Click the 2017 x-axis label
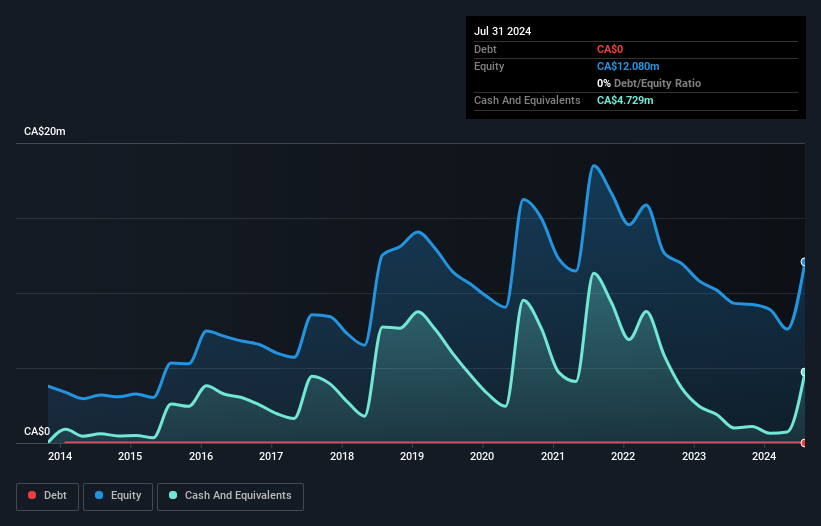This screenshot has width=821, height=526. coord(271,456)
